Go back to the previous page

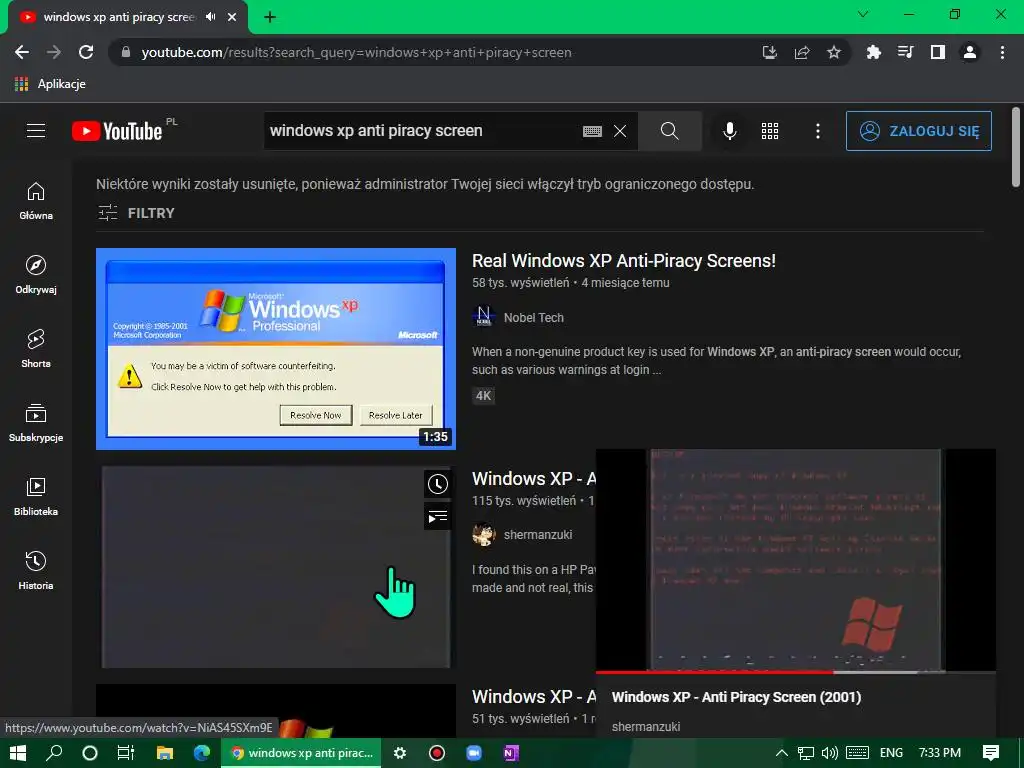[22, 52]
